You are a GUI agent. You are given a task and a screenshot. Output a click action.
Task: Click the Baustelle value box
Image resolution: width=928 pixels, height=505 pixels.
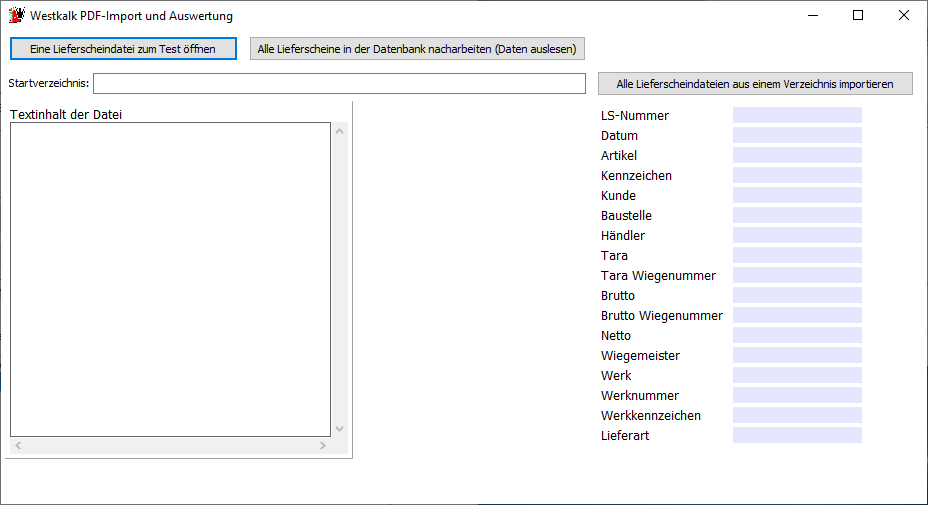797,215
